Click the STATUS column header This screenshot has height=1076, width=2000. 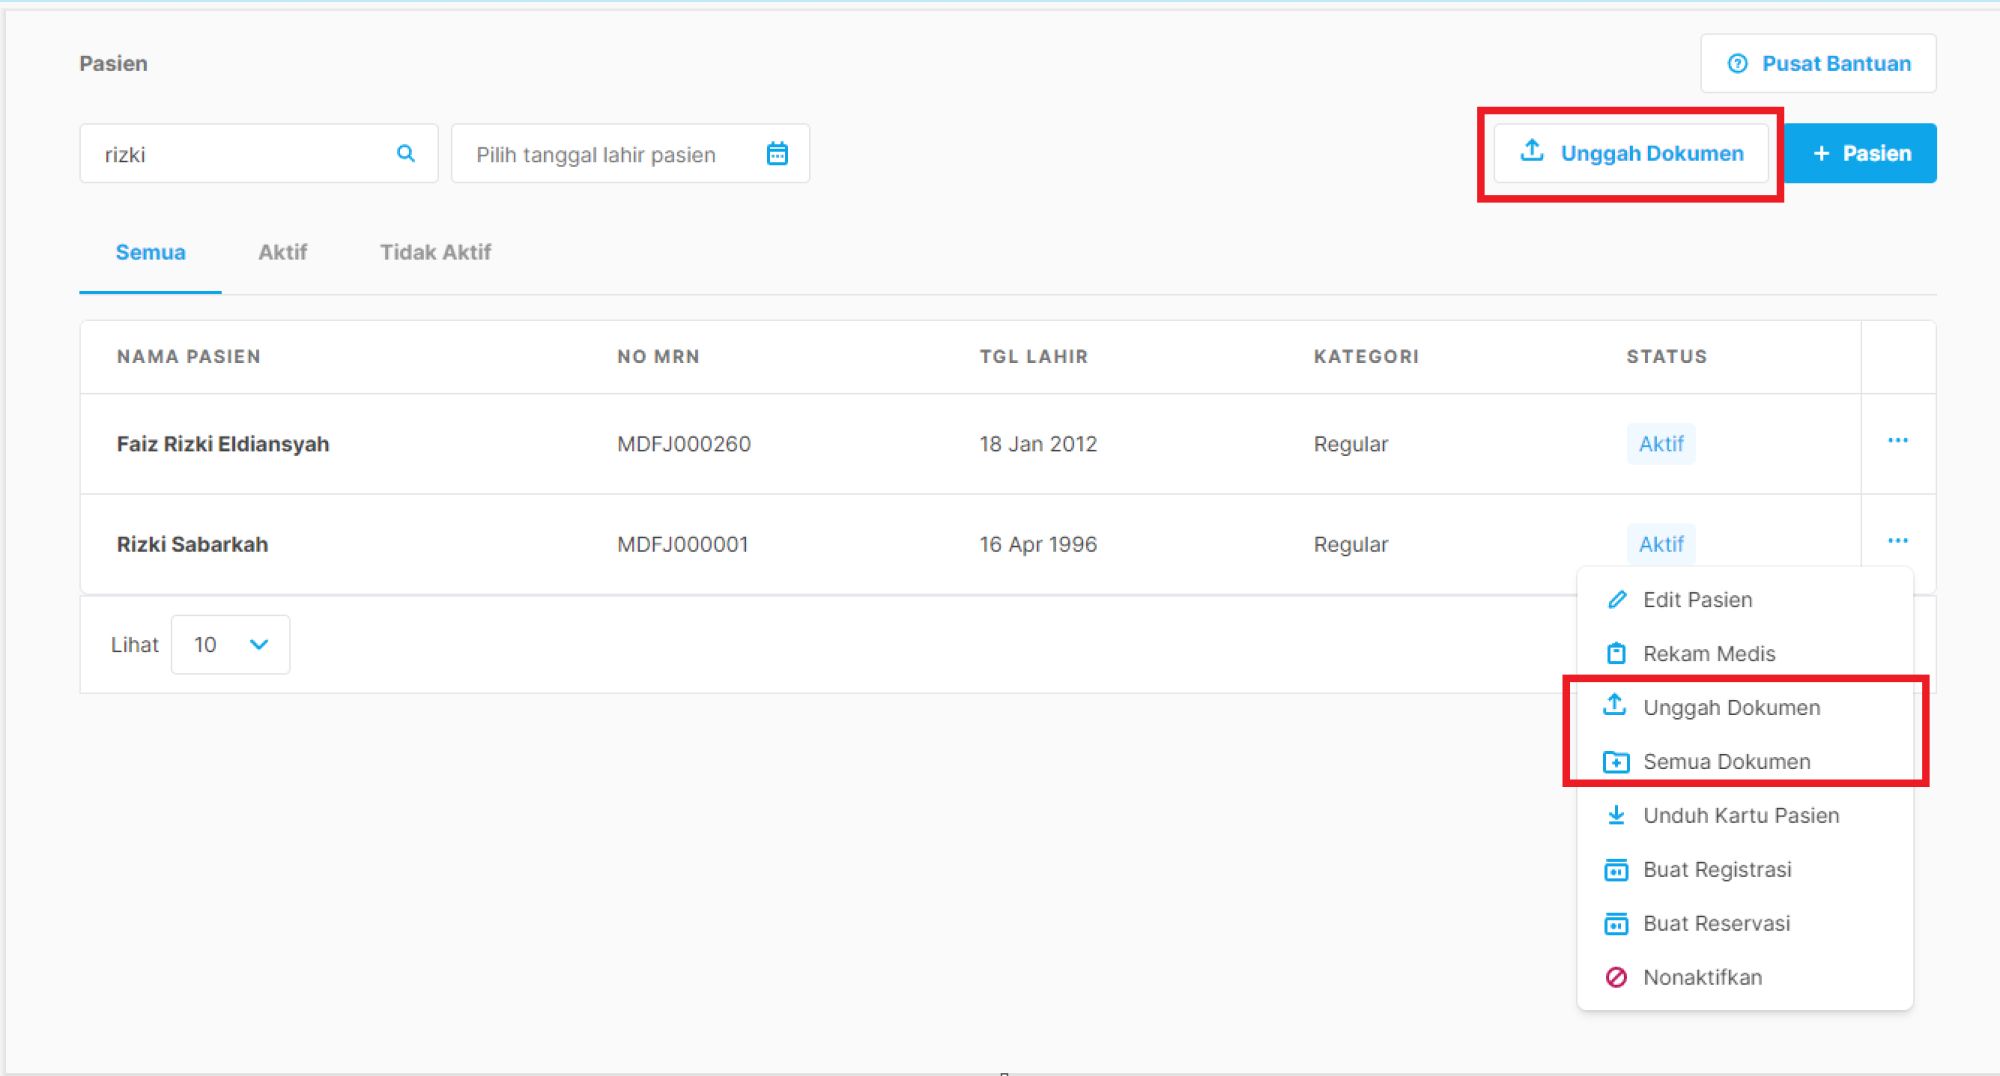[x=1666, y=357]
